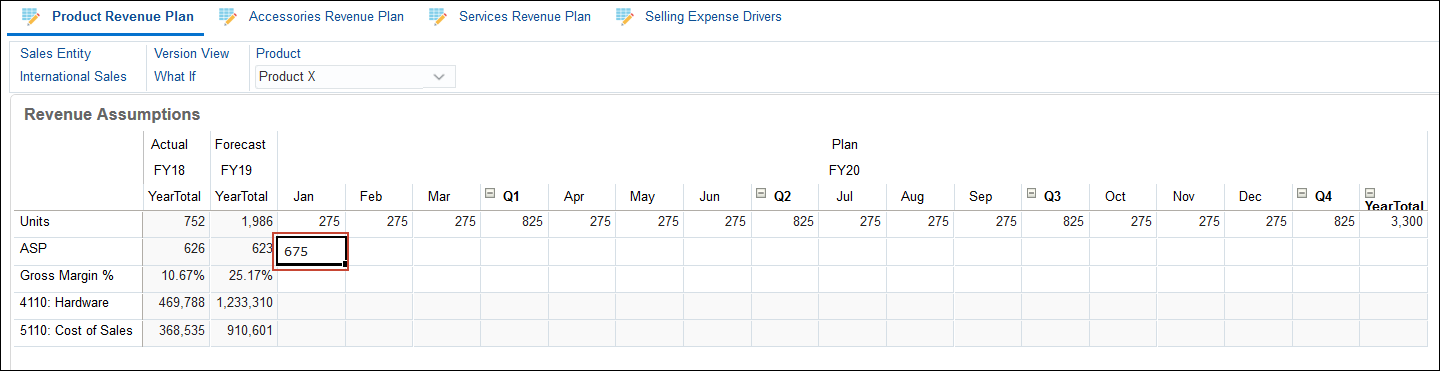The height and width of the screenshot is (371, 1440).
Task: Click the What If link
Action: pyautogui.click(x=175, y=76)
